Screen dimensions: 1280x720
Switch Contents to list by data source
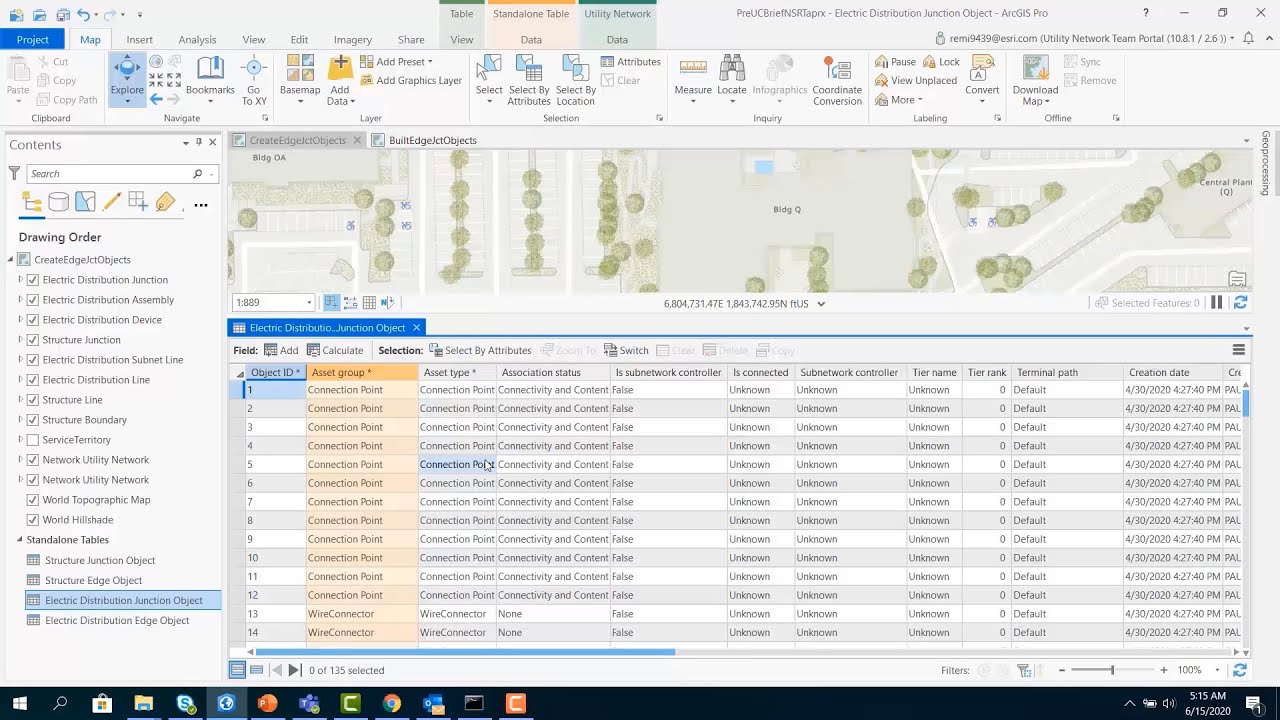point(59,203)
